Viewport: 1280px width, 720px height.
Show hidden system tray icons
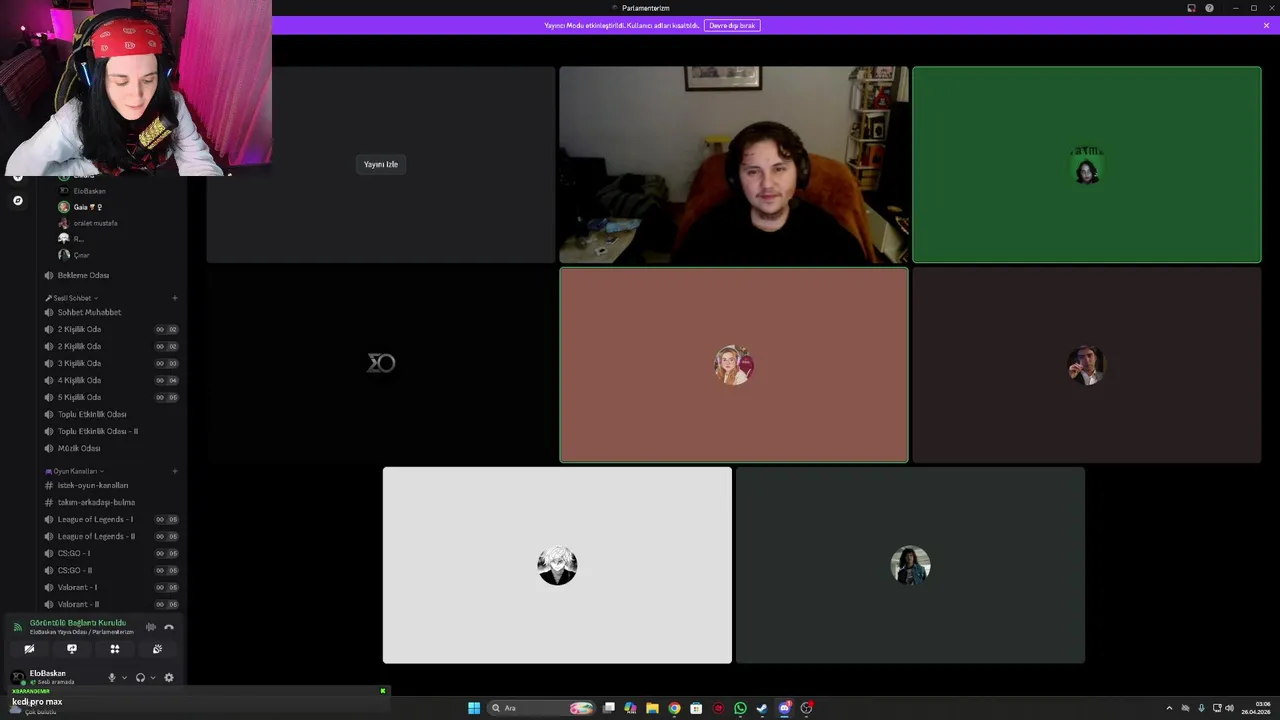point(1169,708)
